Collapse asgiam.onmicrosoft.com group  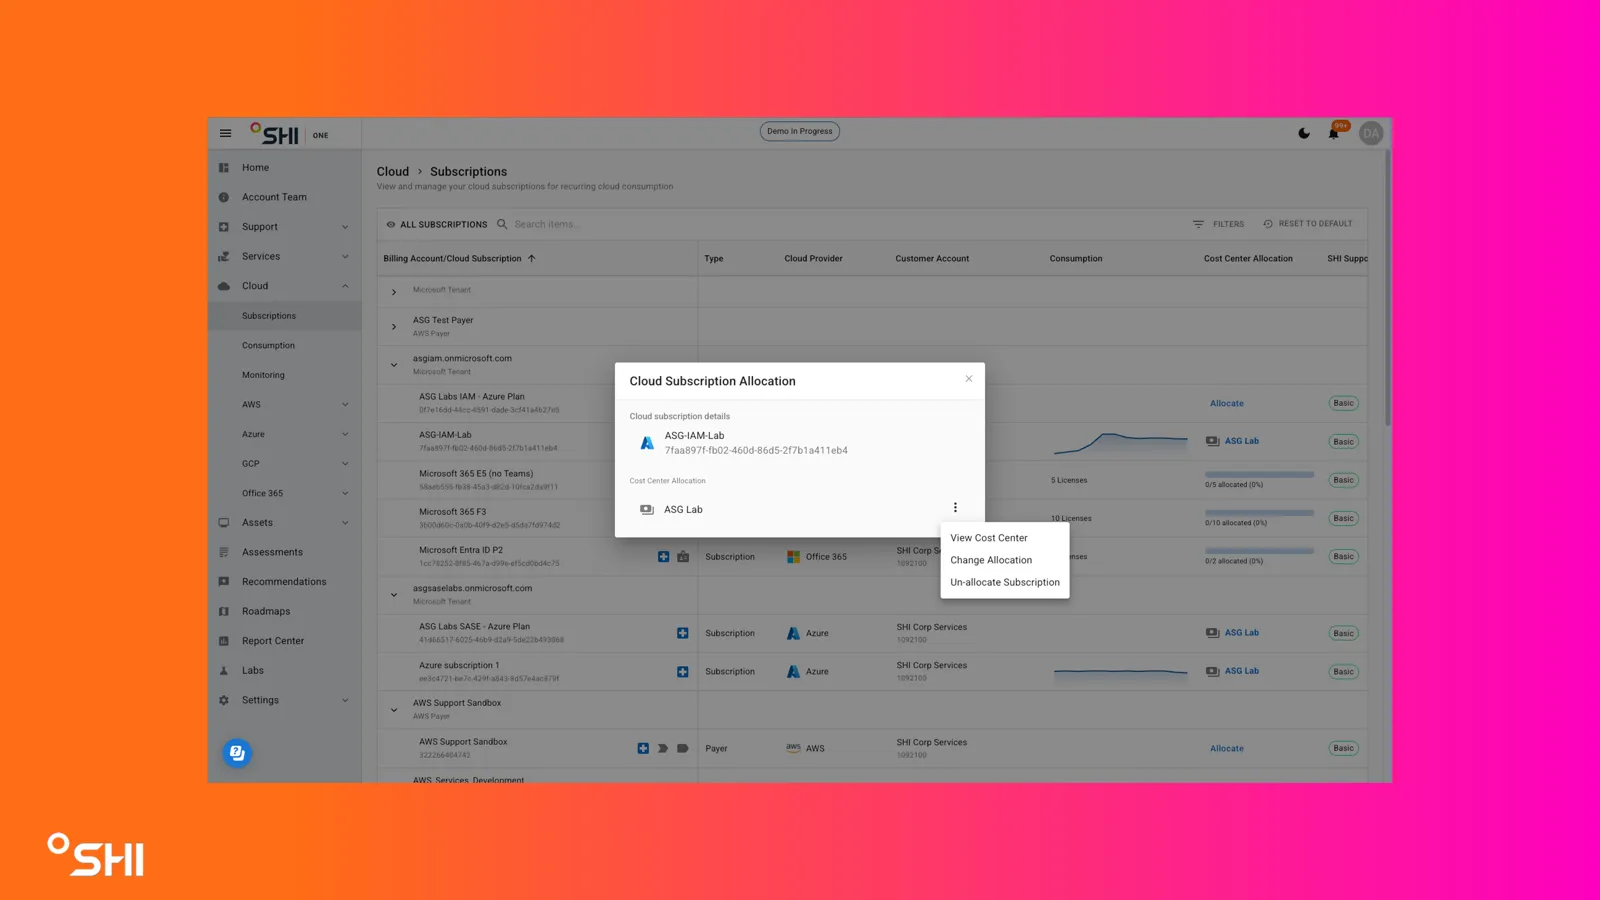coord(394,365)
